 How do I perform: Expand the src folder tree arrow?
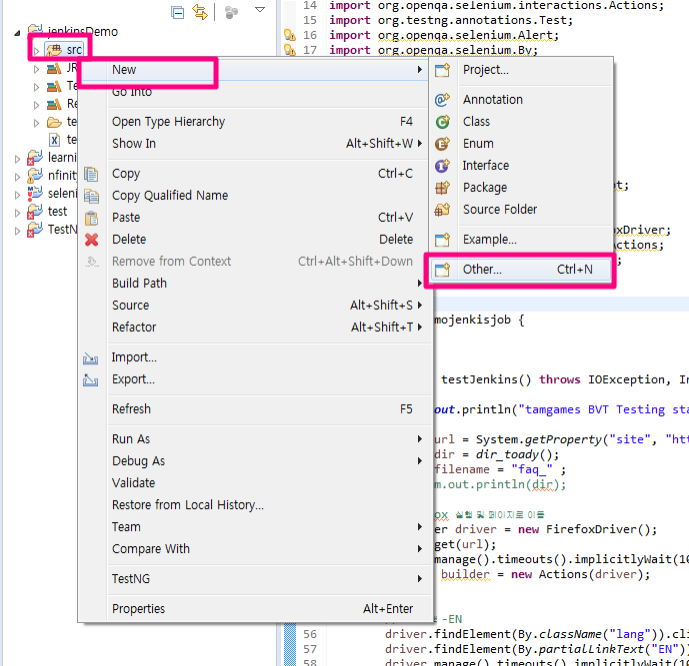coord(37,50)
